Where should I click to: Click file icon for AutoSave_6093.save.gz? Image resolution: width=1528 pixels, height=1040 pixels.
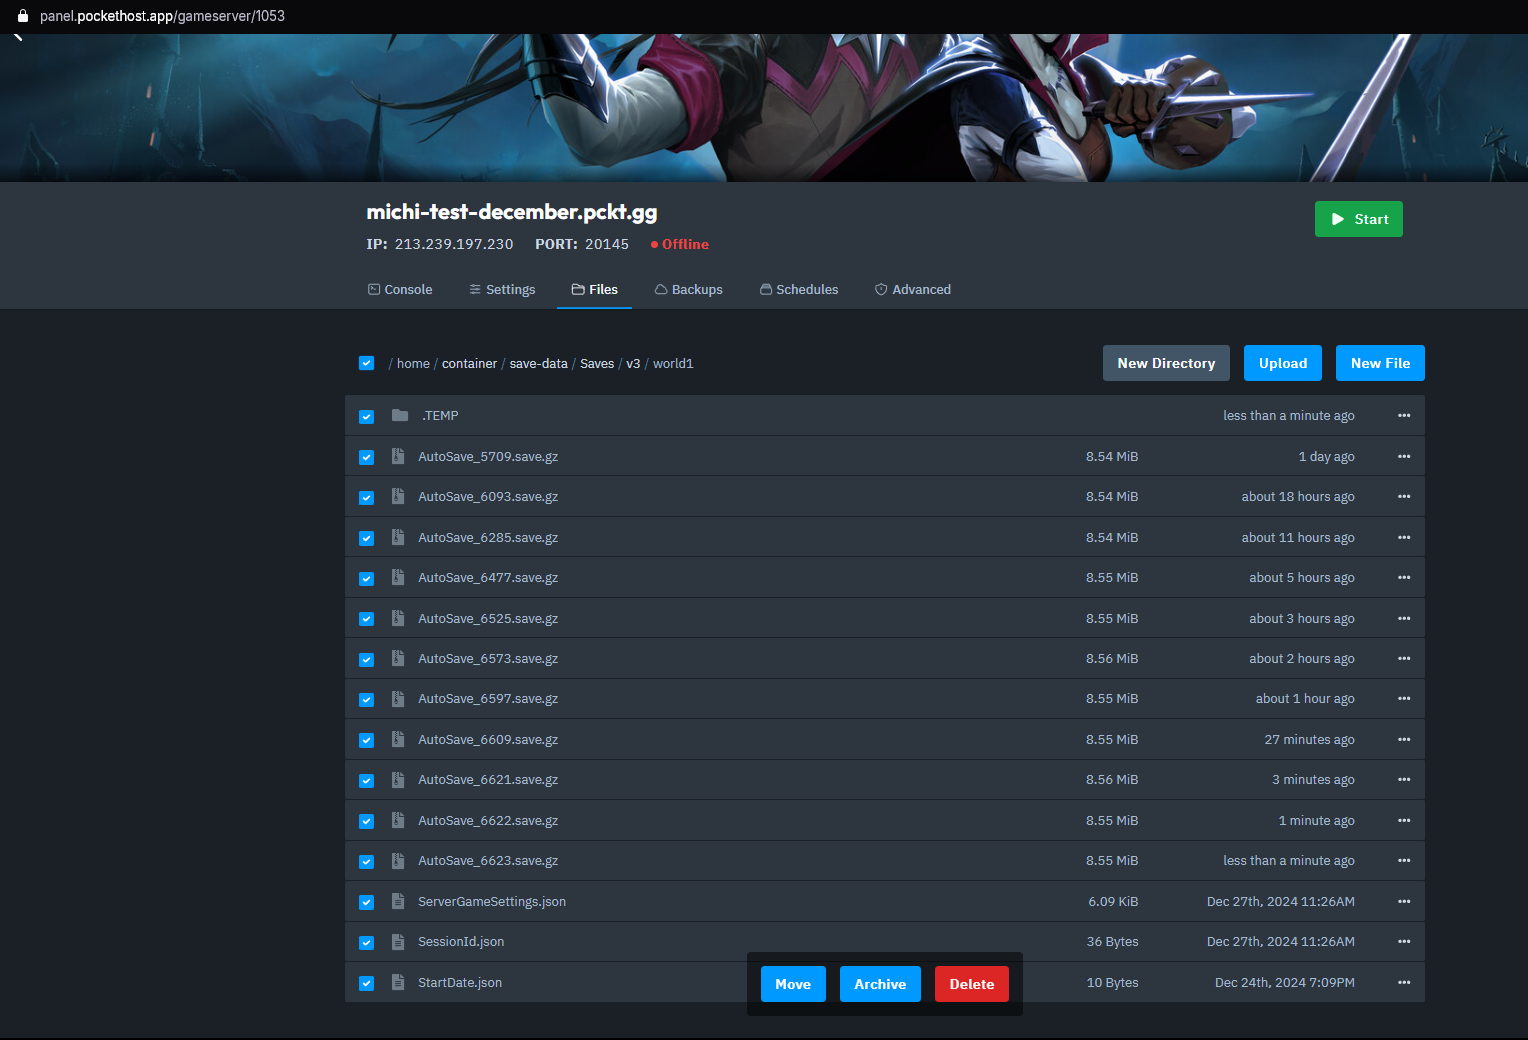(x=398, y=496)
